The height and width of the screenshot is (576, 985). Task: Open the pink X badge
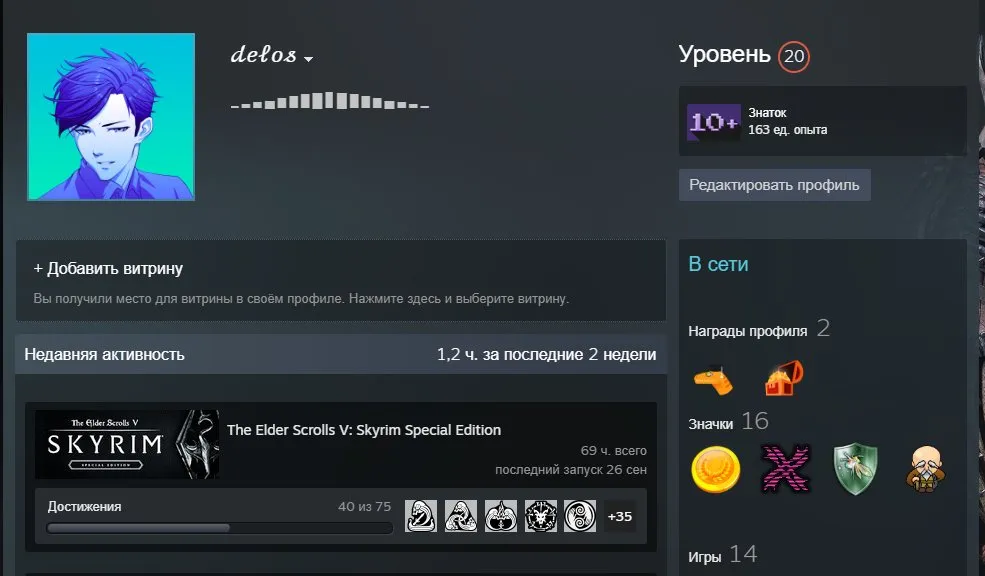[785, 469]
